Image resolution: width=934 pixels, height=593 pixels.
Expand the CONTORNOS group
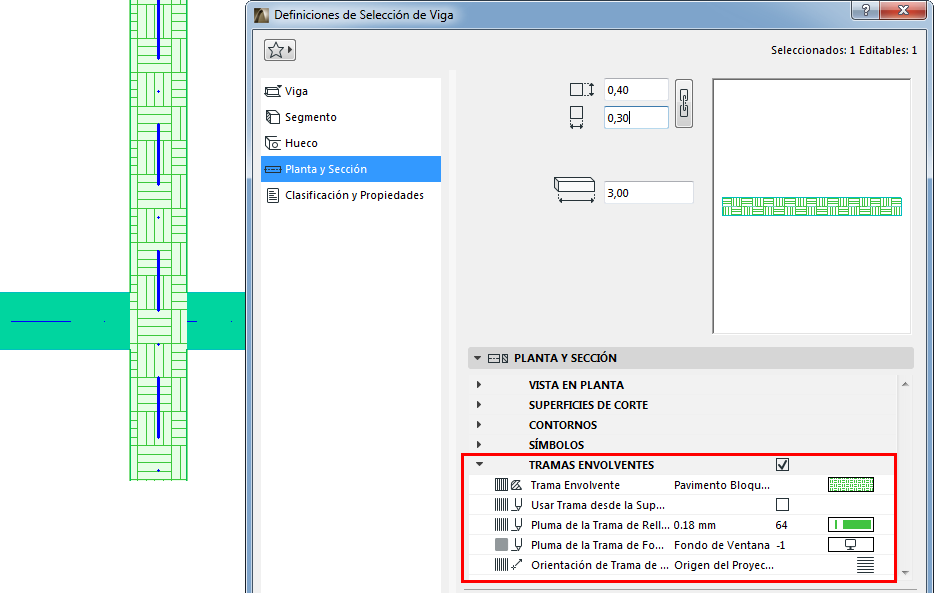coord(479,425)
